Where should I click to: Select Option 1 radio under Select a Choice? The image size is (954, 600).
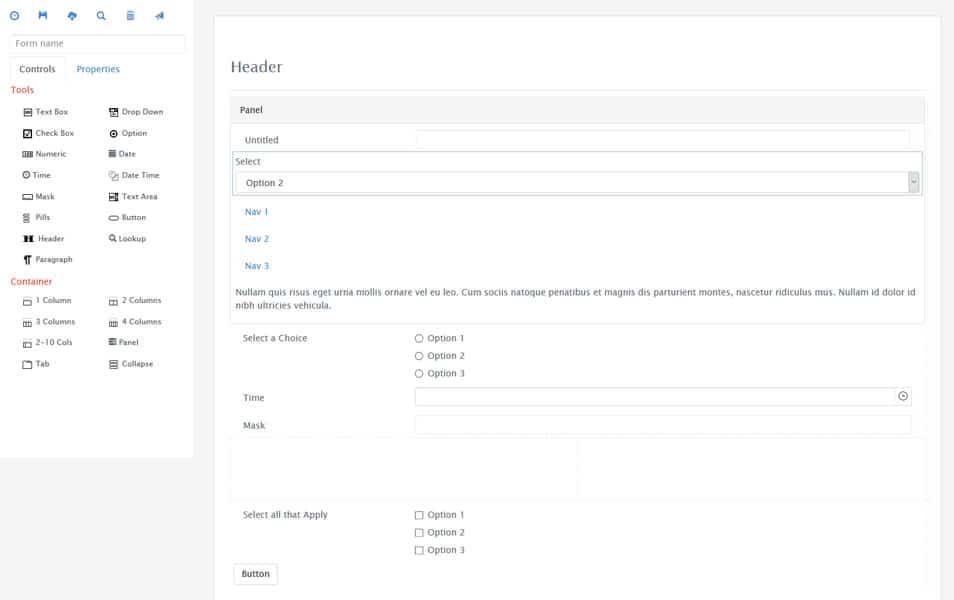click(x=419, y=339)
